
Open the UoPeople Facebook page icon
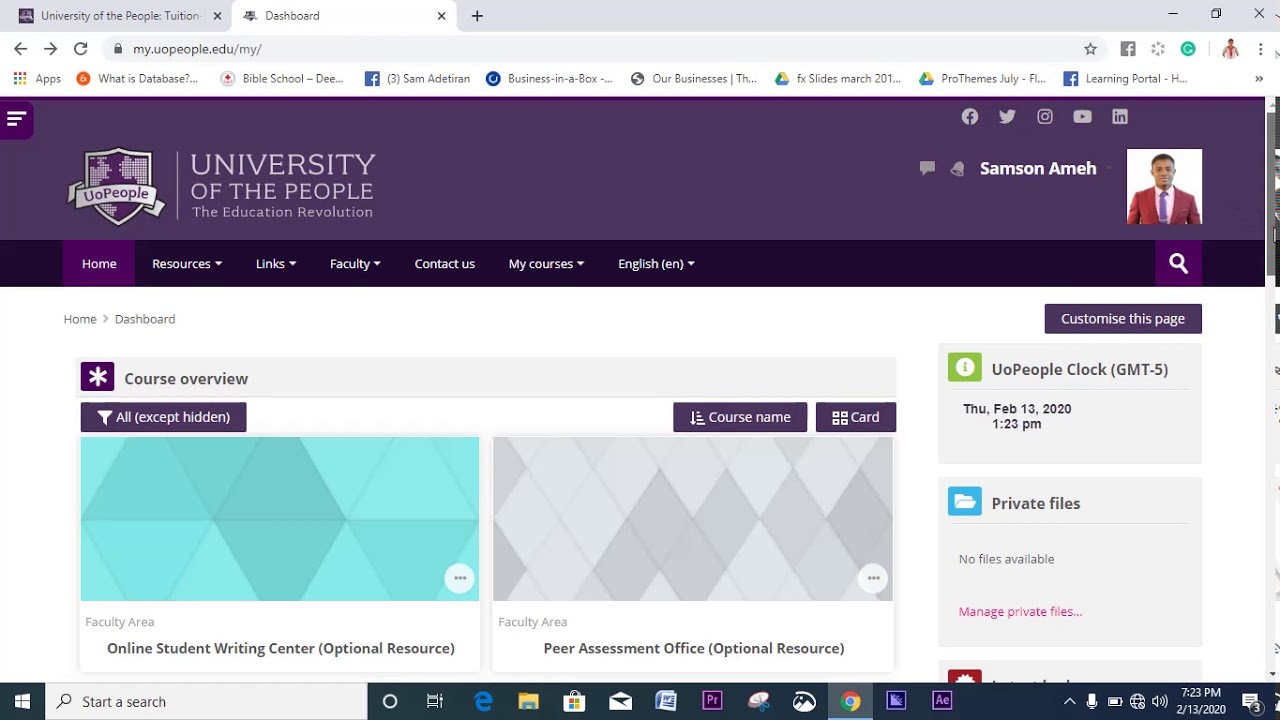[970, 117]
